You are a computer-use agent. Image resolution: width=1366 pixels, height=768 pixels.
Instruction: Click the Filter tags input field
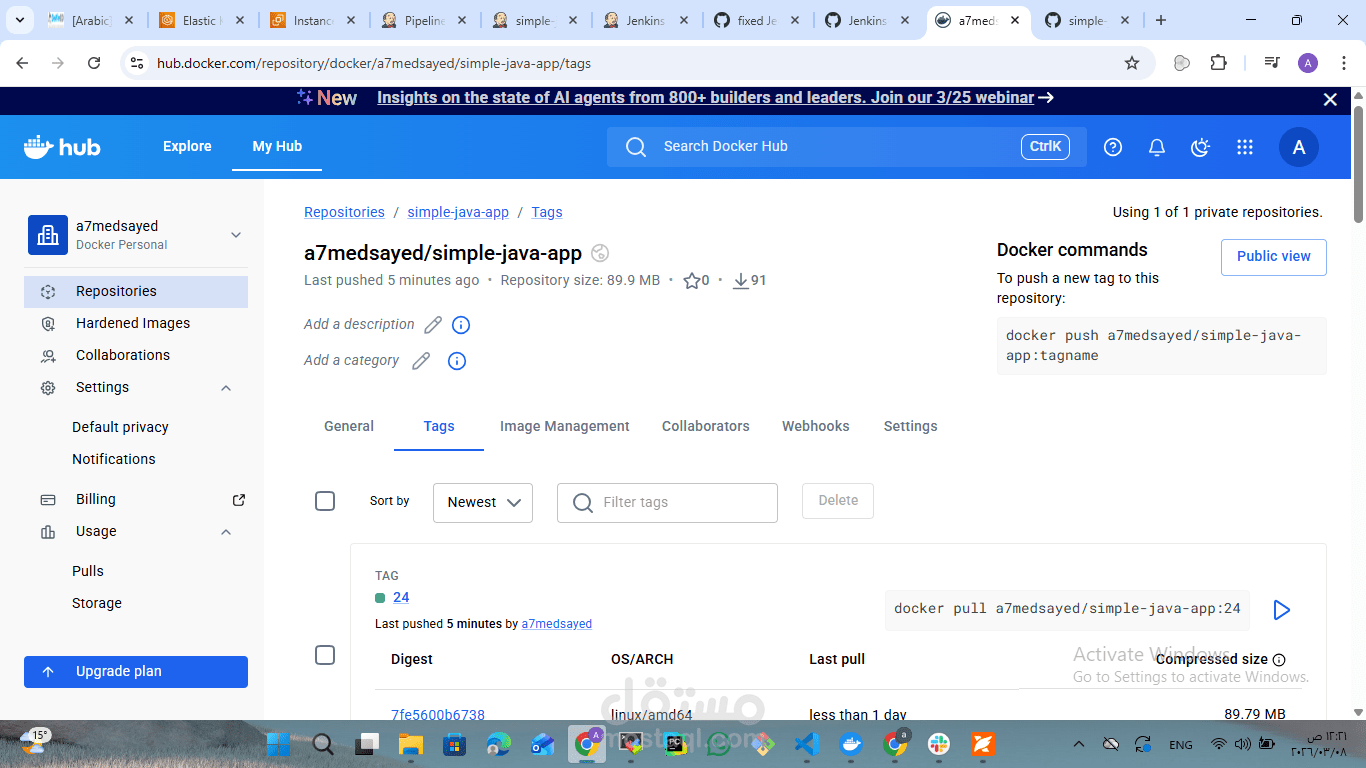667,503
